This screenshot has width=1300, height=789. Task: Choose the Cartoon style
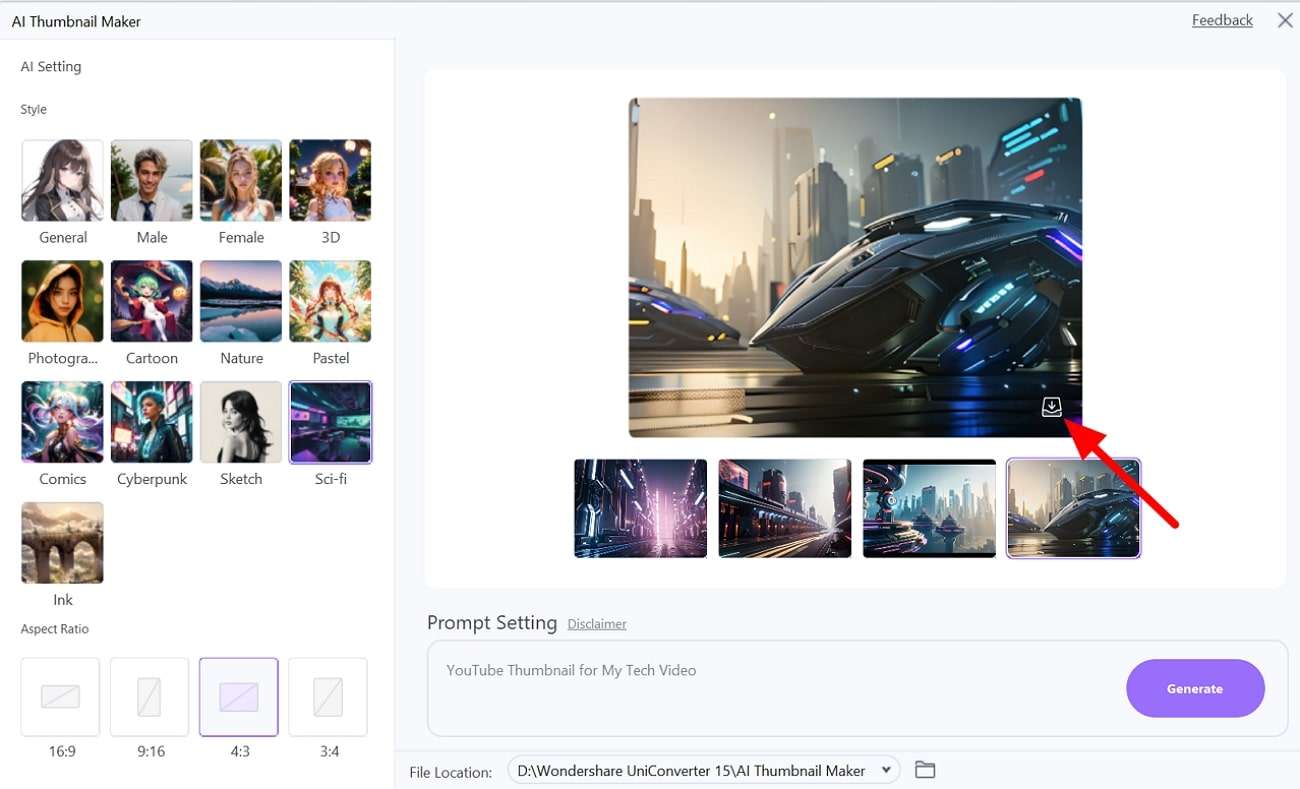point(151,301)
